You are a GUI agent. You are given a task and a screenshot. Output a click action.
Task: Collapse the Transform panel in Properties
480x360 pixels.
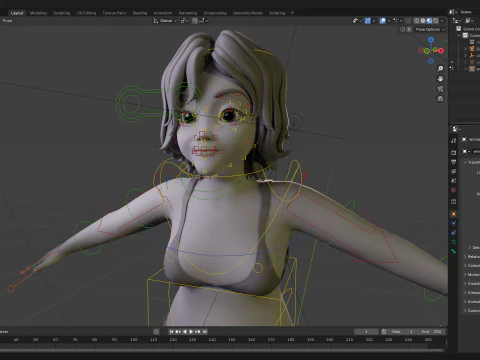(465, 162)
